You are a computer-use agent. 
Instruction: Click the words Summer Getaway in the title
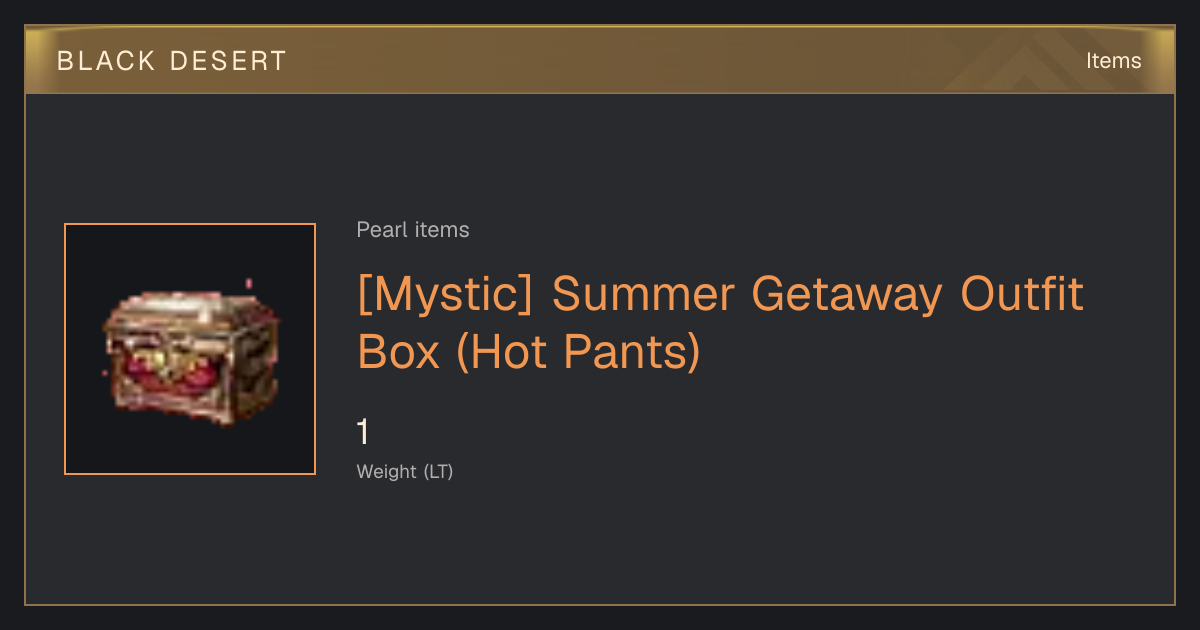748,296
